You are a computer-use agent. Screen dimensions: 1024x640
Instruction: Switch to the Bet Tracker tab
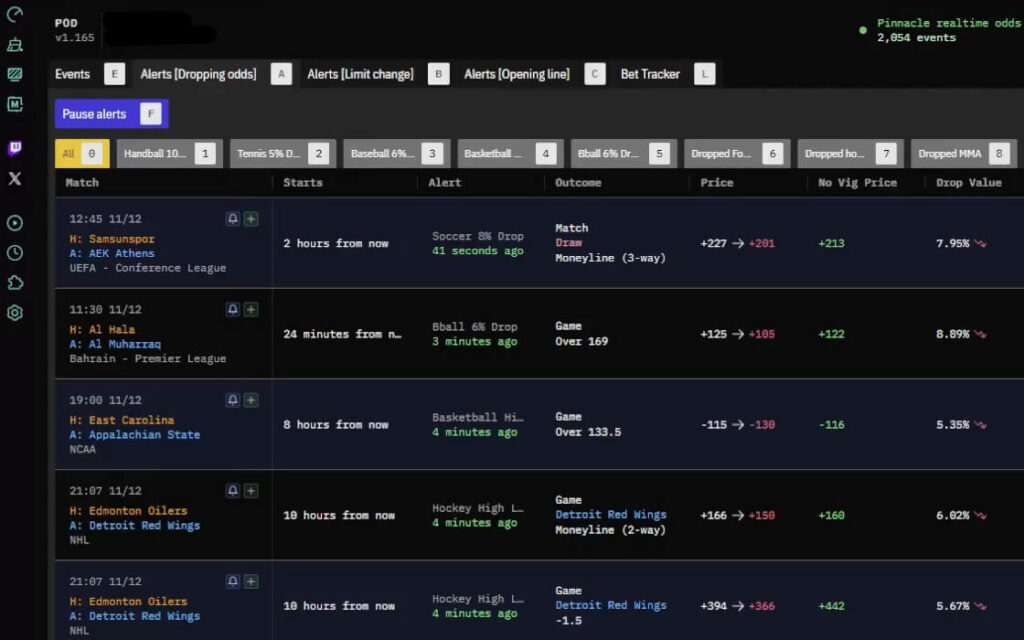tap(648, 73)
